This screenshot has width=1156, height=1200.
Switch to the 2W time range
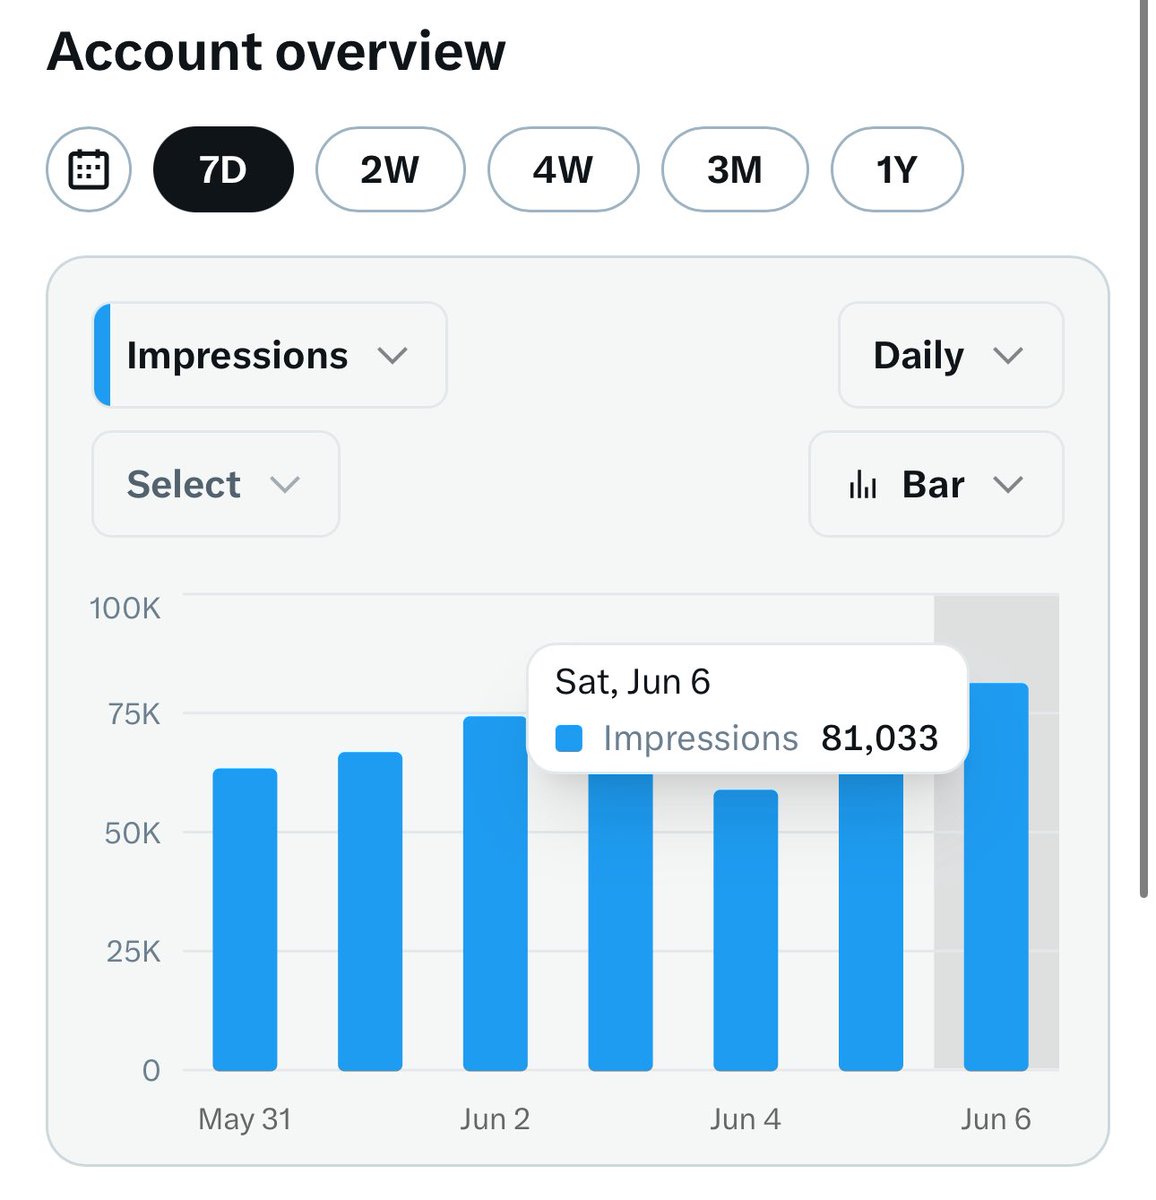click(390, 169)
